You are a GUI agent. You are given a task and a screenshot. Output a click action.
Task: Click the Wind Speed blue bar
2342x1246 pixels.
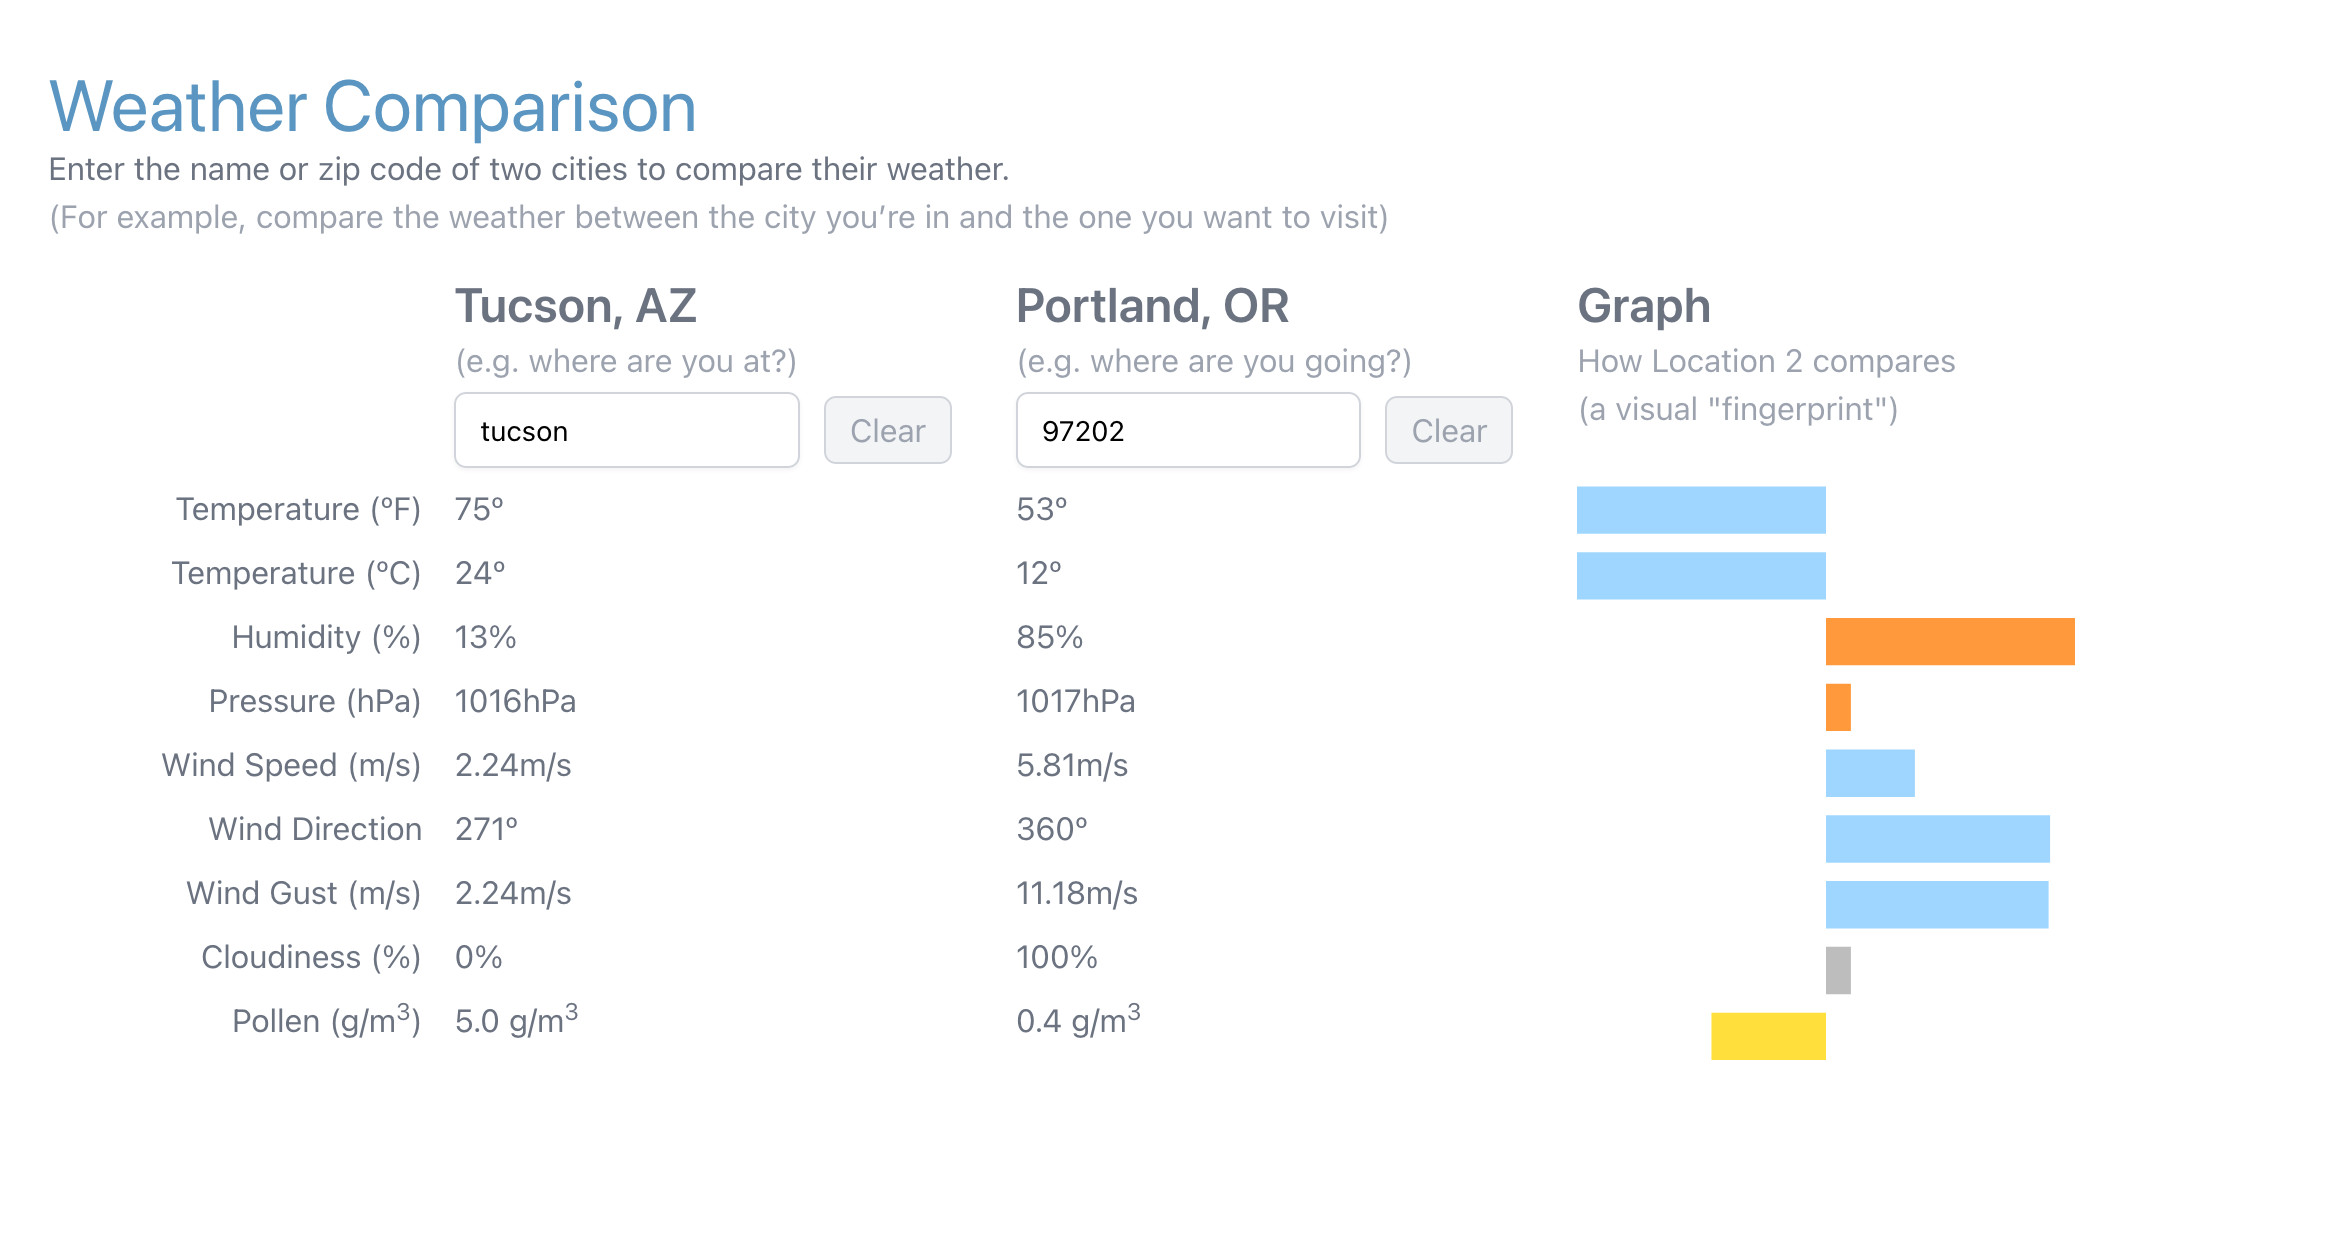[x=1869, y=773]
